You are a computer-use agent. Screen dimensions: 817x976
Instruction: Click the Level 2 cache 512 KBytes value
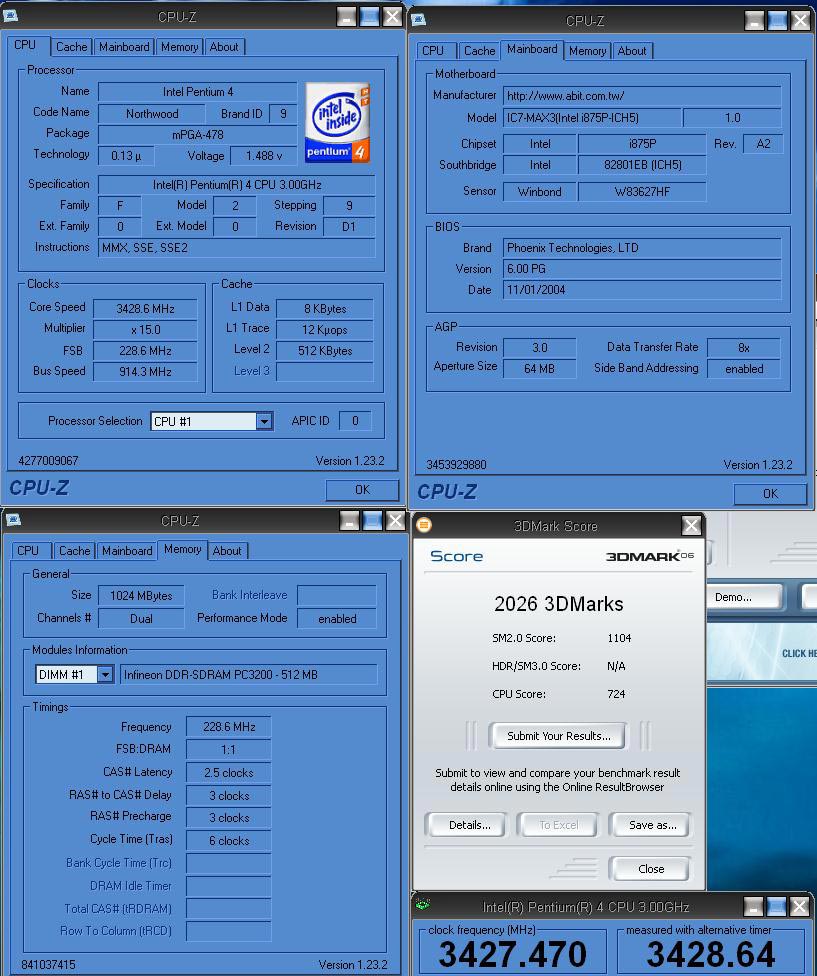click(325, 351)
